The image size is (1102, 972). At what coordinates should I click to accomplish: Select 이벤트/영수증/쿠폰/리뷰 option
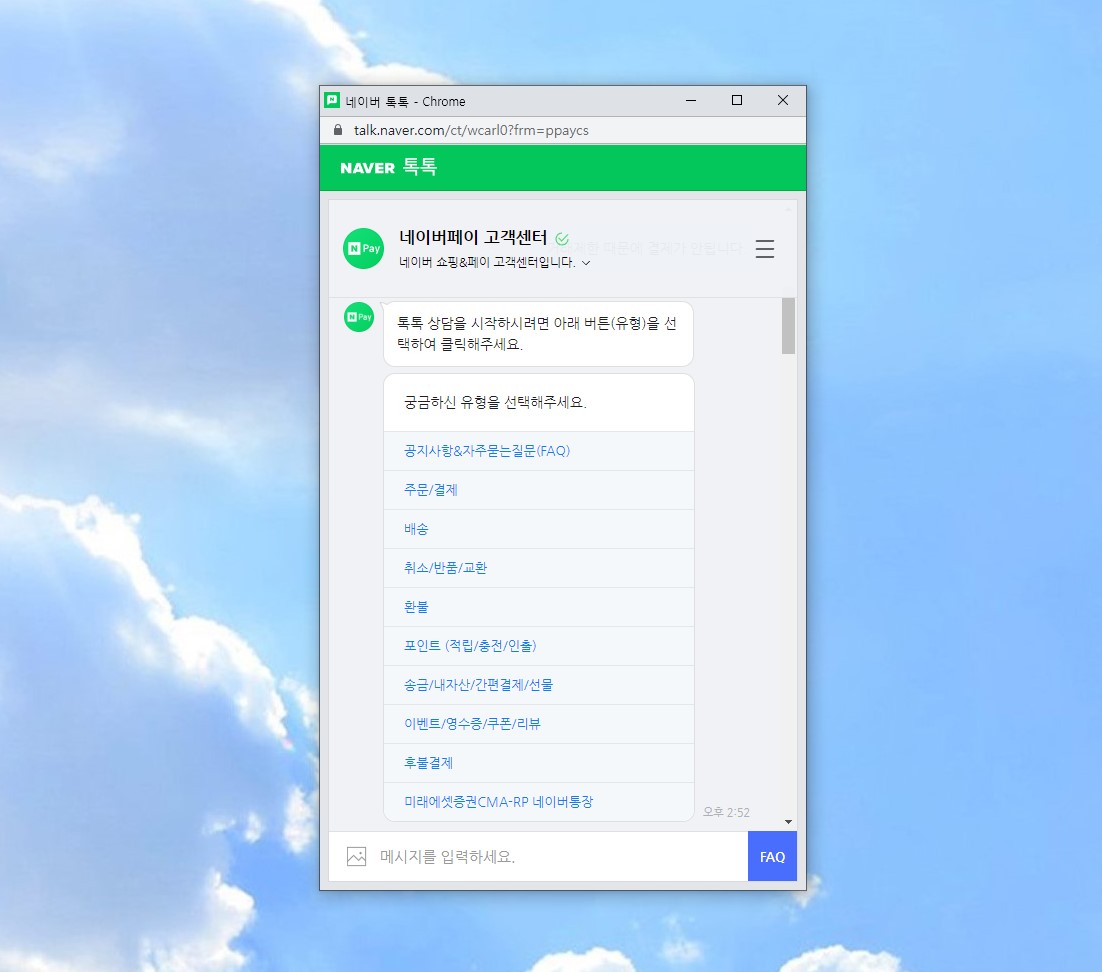(x=539, y=724)
